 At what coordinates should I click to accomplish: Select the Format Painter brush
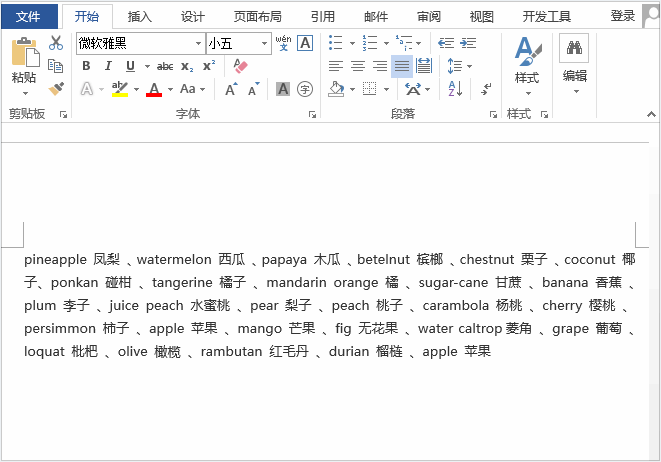56,89
